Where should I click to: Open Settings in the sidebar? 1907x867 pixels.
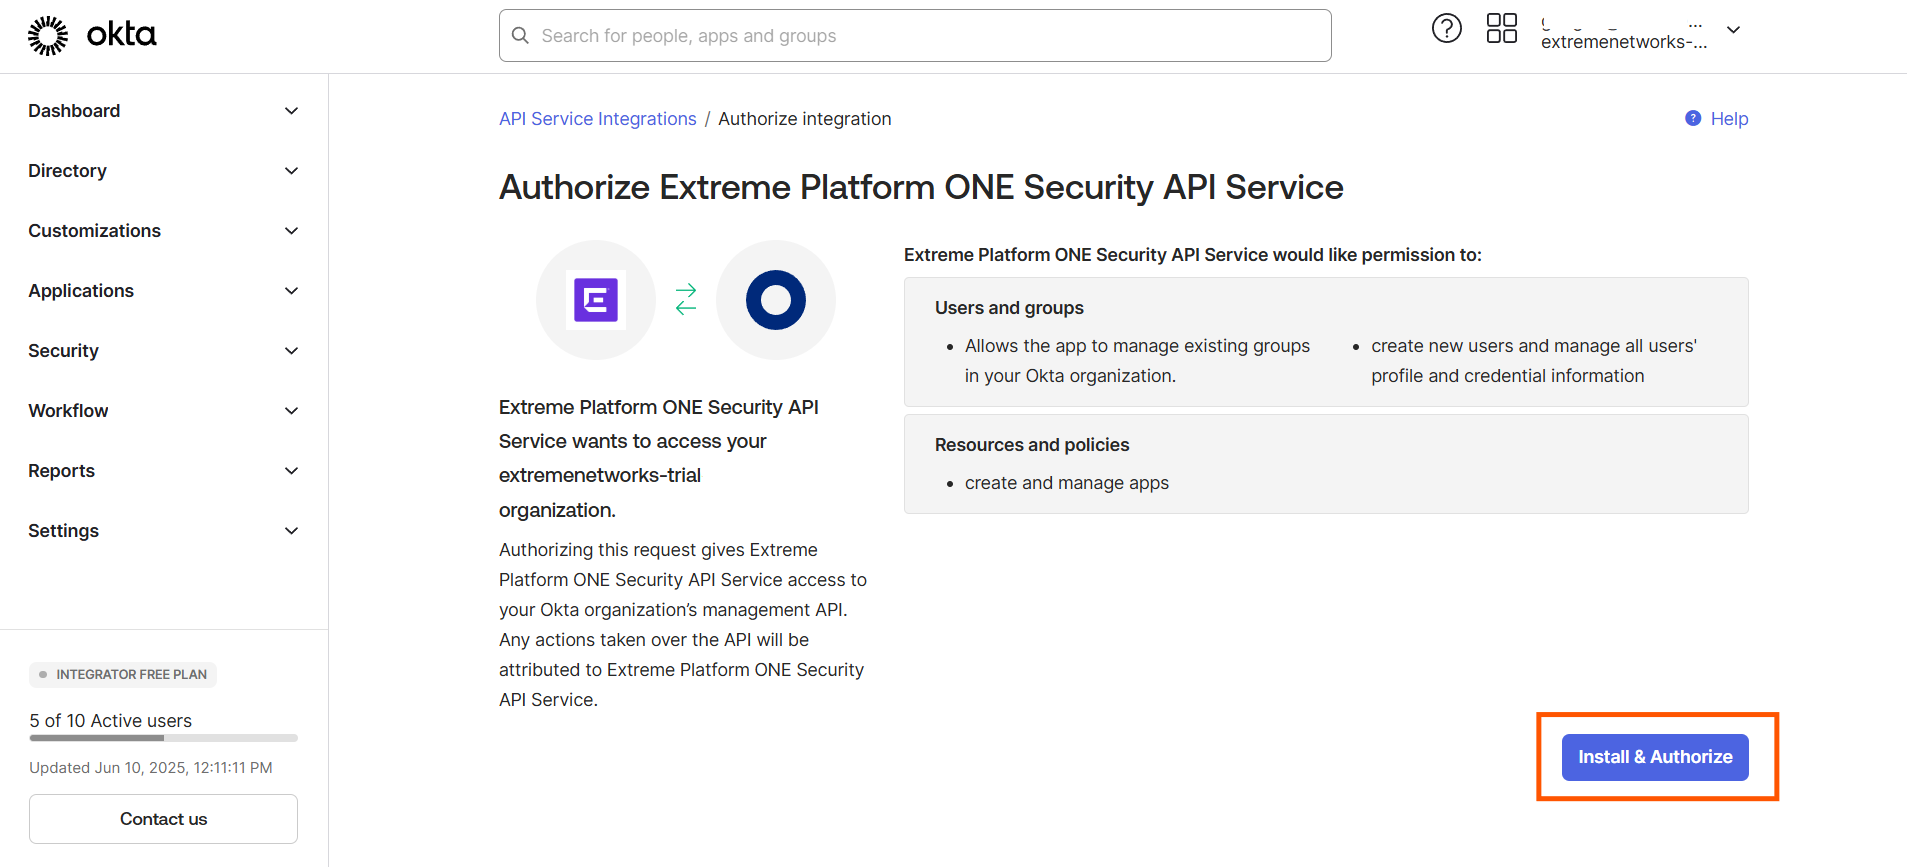[63, 531]
